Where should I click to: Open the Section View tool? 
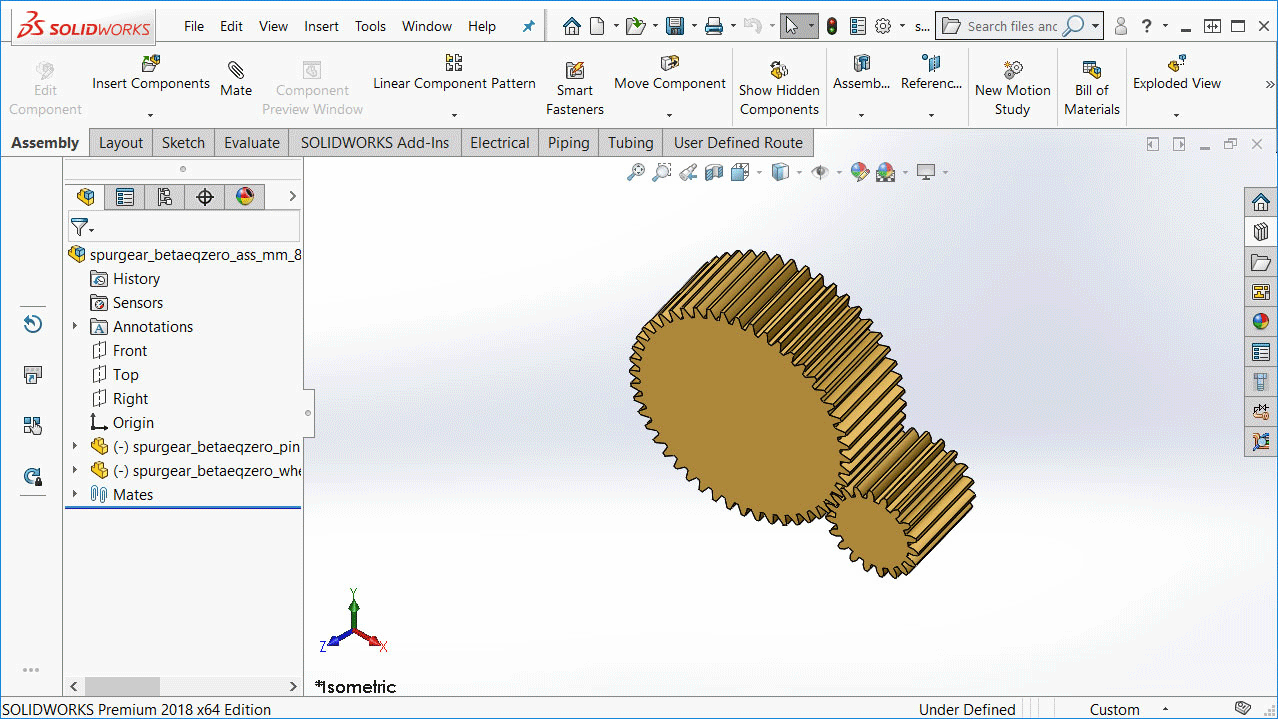tap(713, 172)
